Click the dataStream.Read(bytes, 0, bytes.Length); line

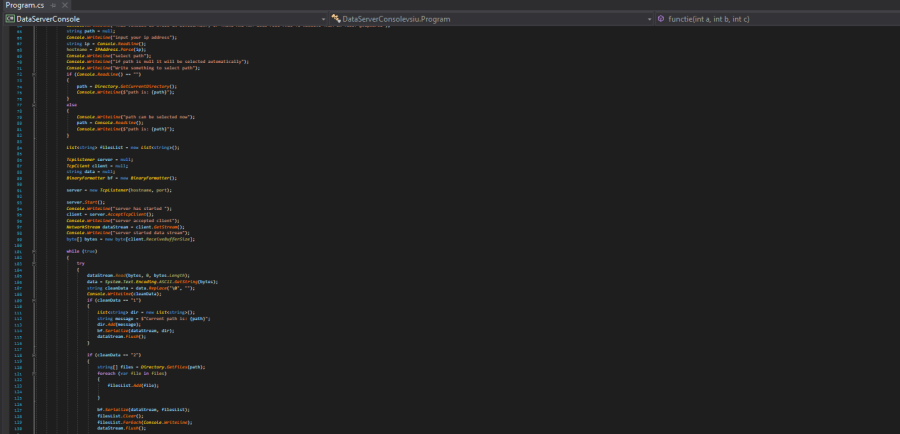point(138,276)
